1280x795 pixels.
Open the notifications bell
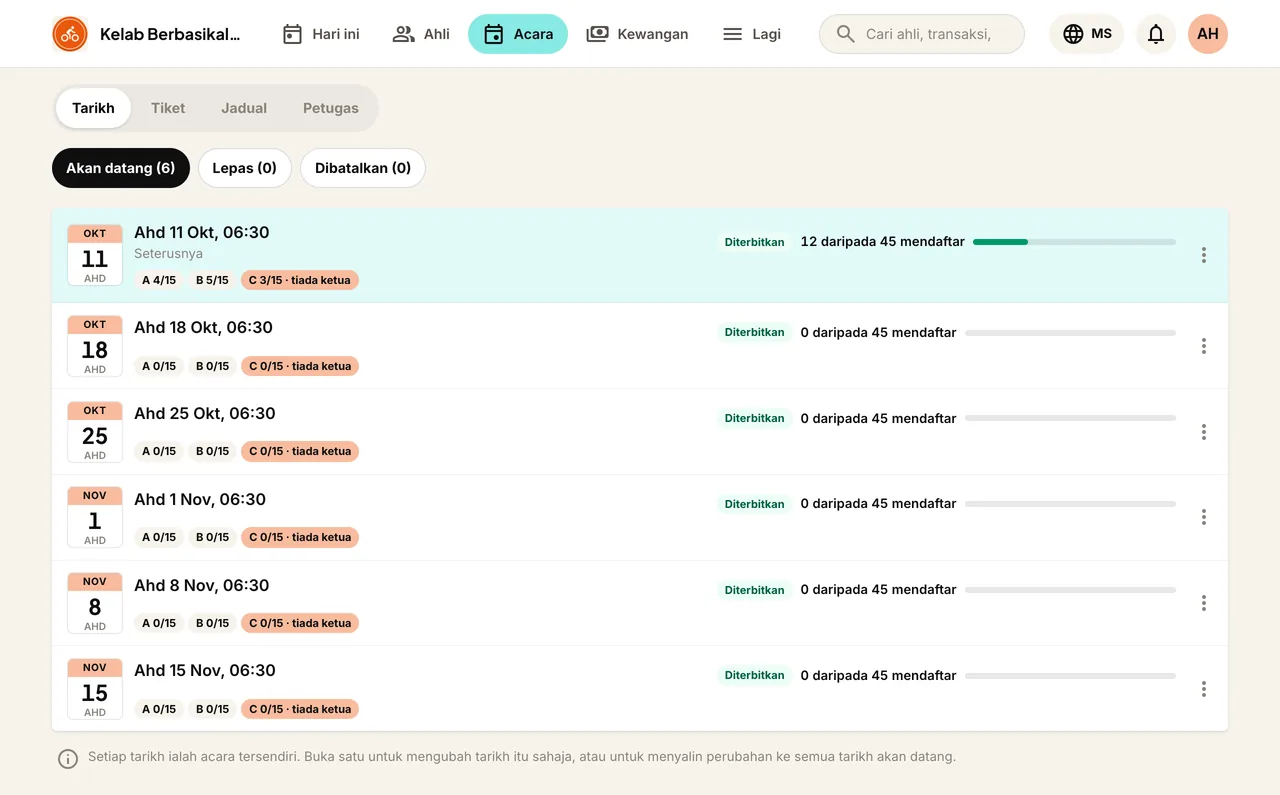1156,34
